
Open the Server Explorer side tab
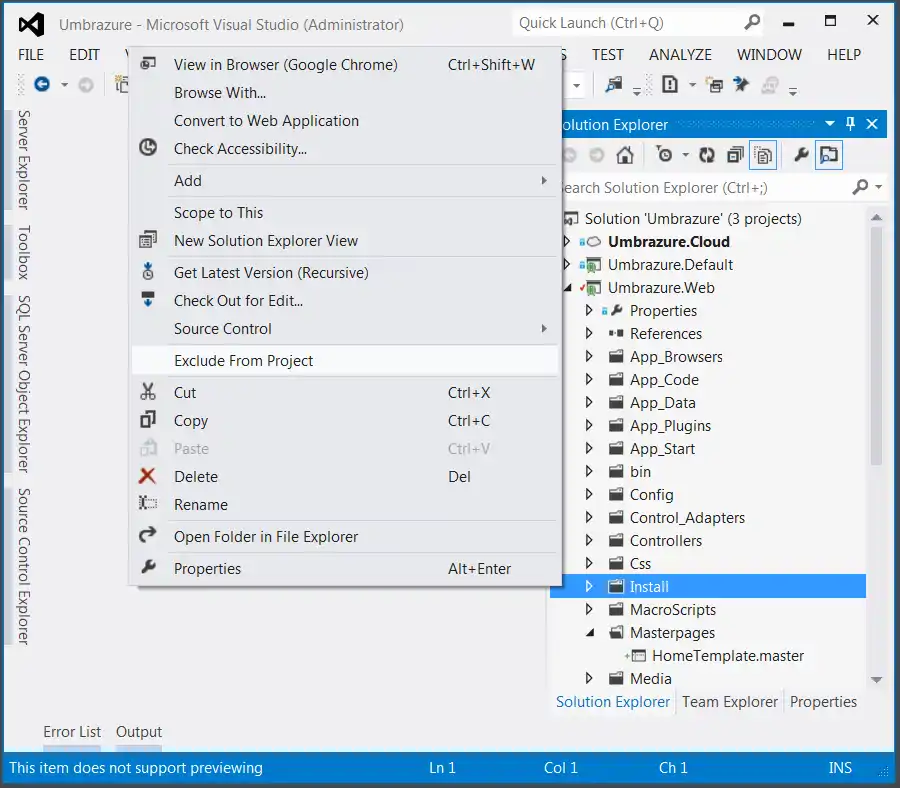click(23, 160)
